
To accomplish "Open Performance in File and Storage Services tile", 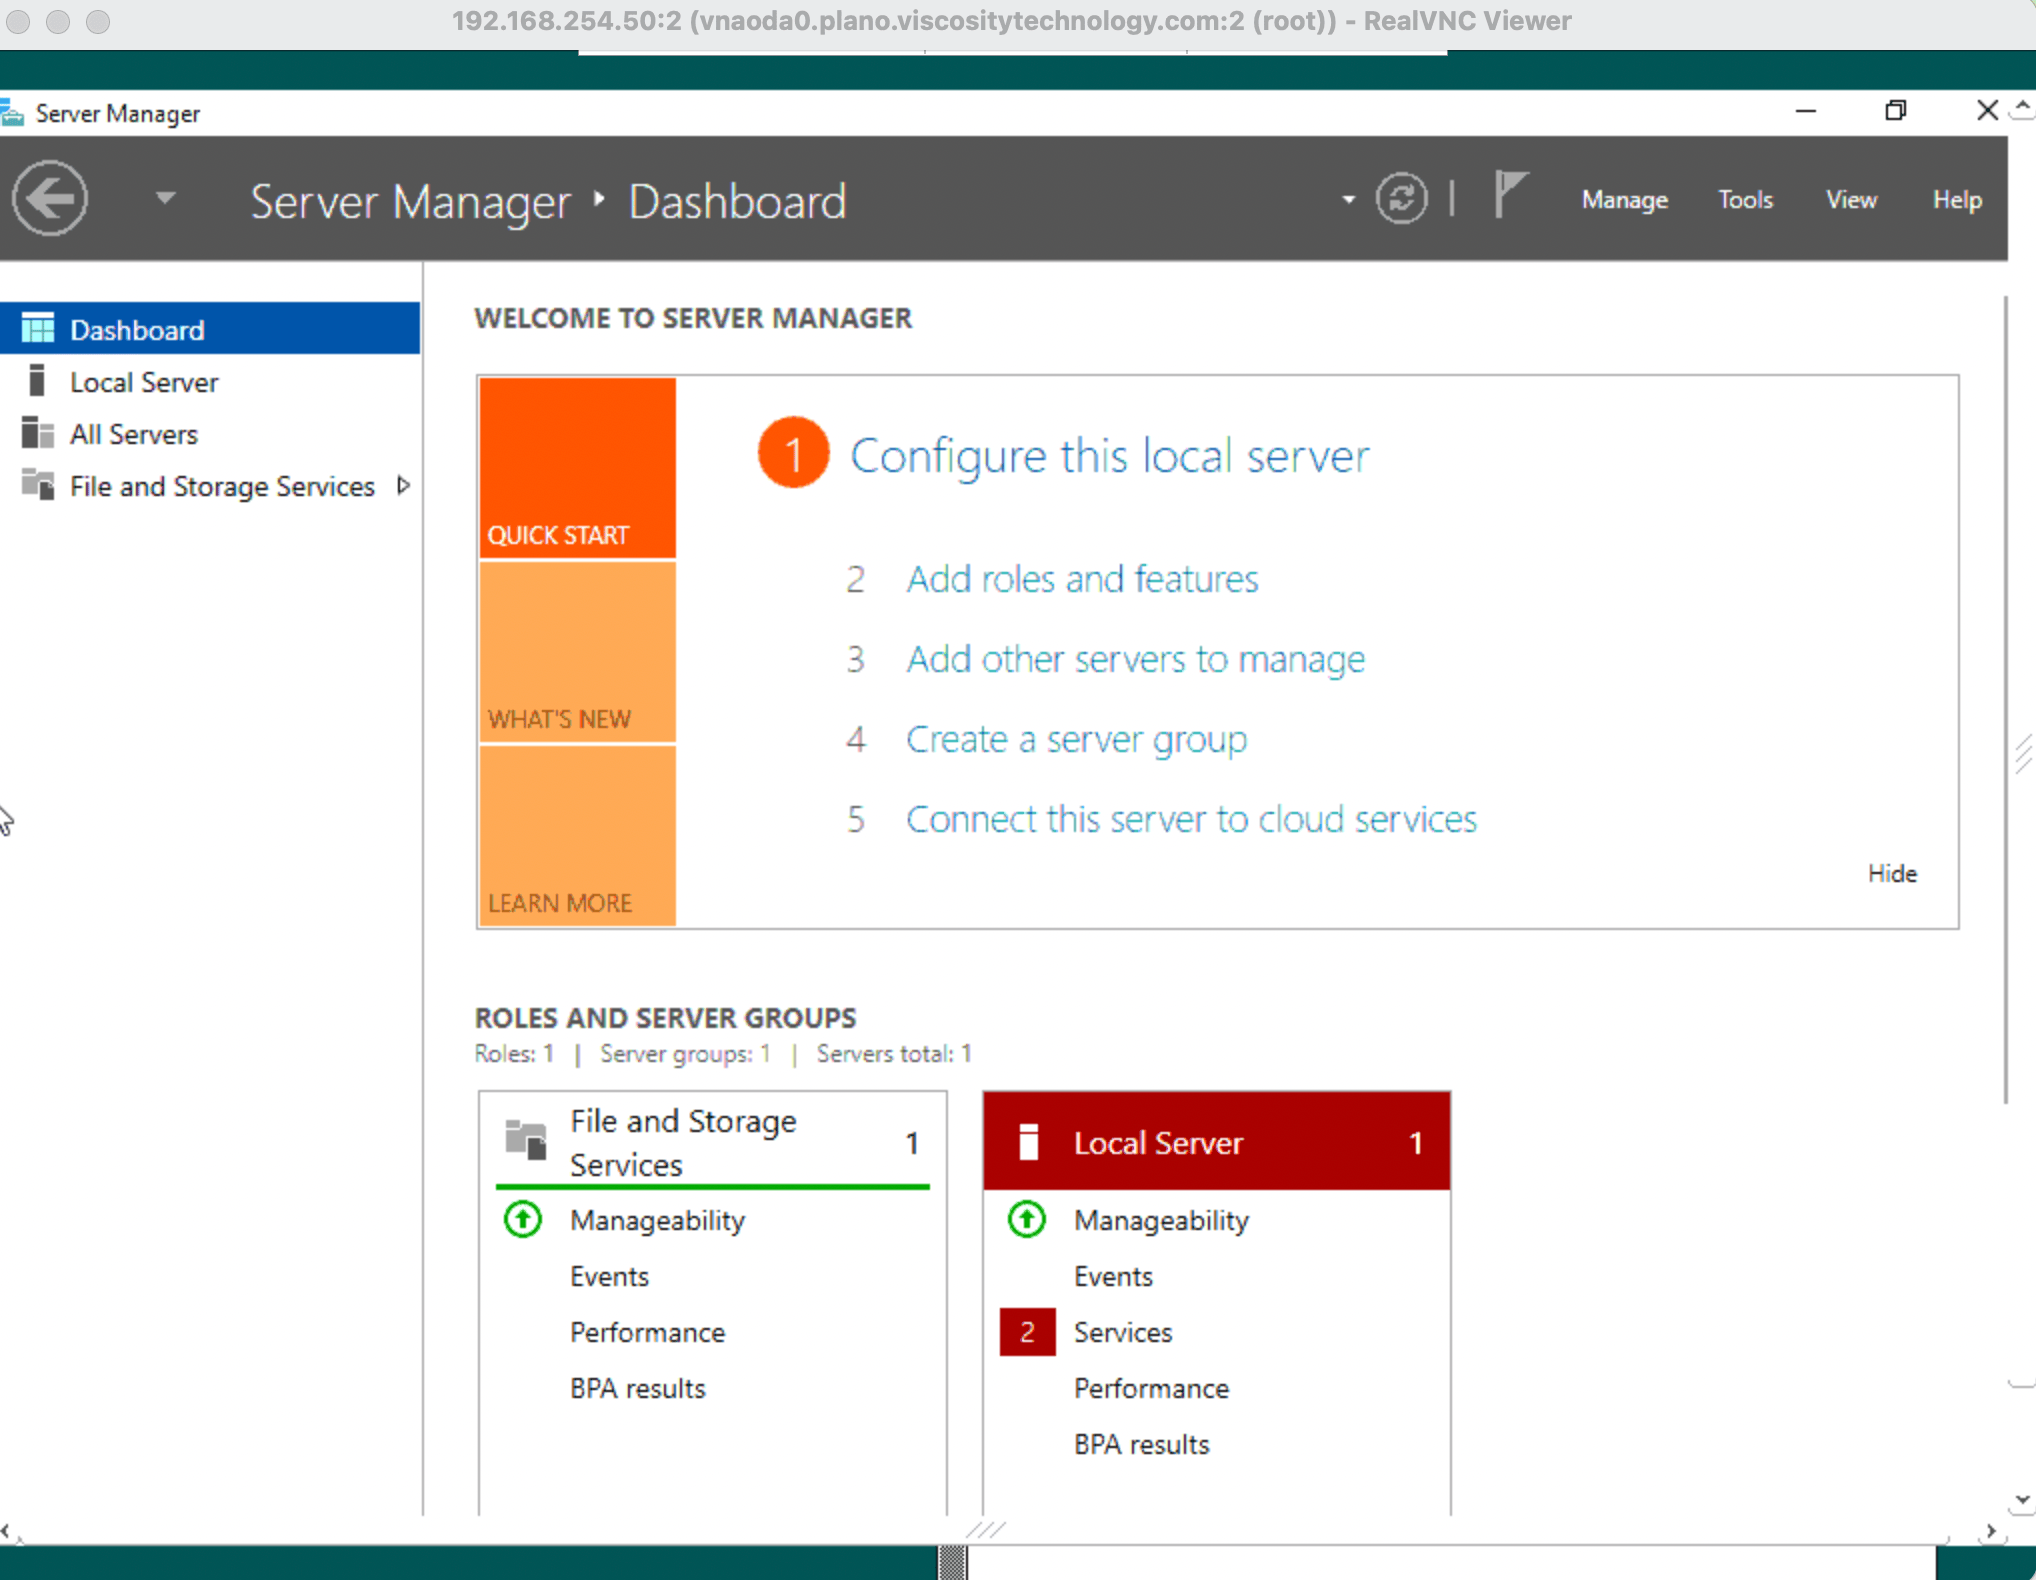I will click(647, 1332).
